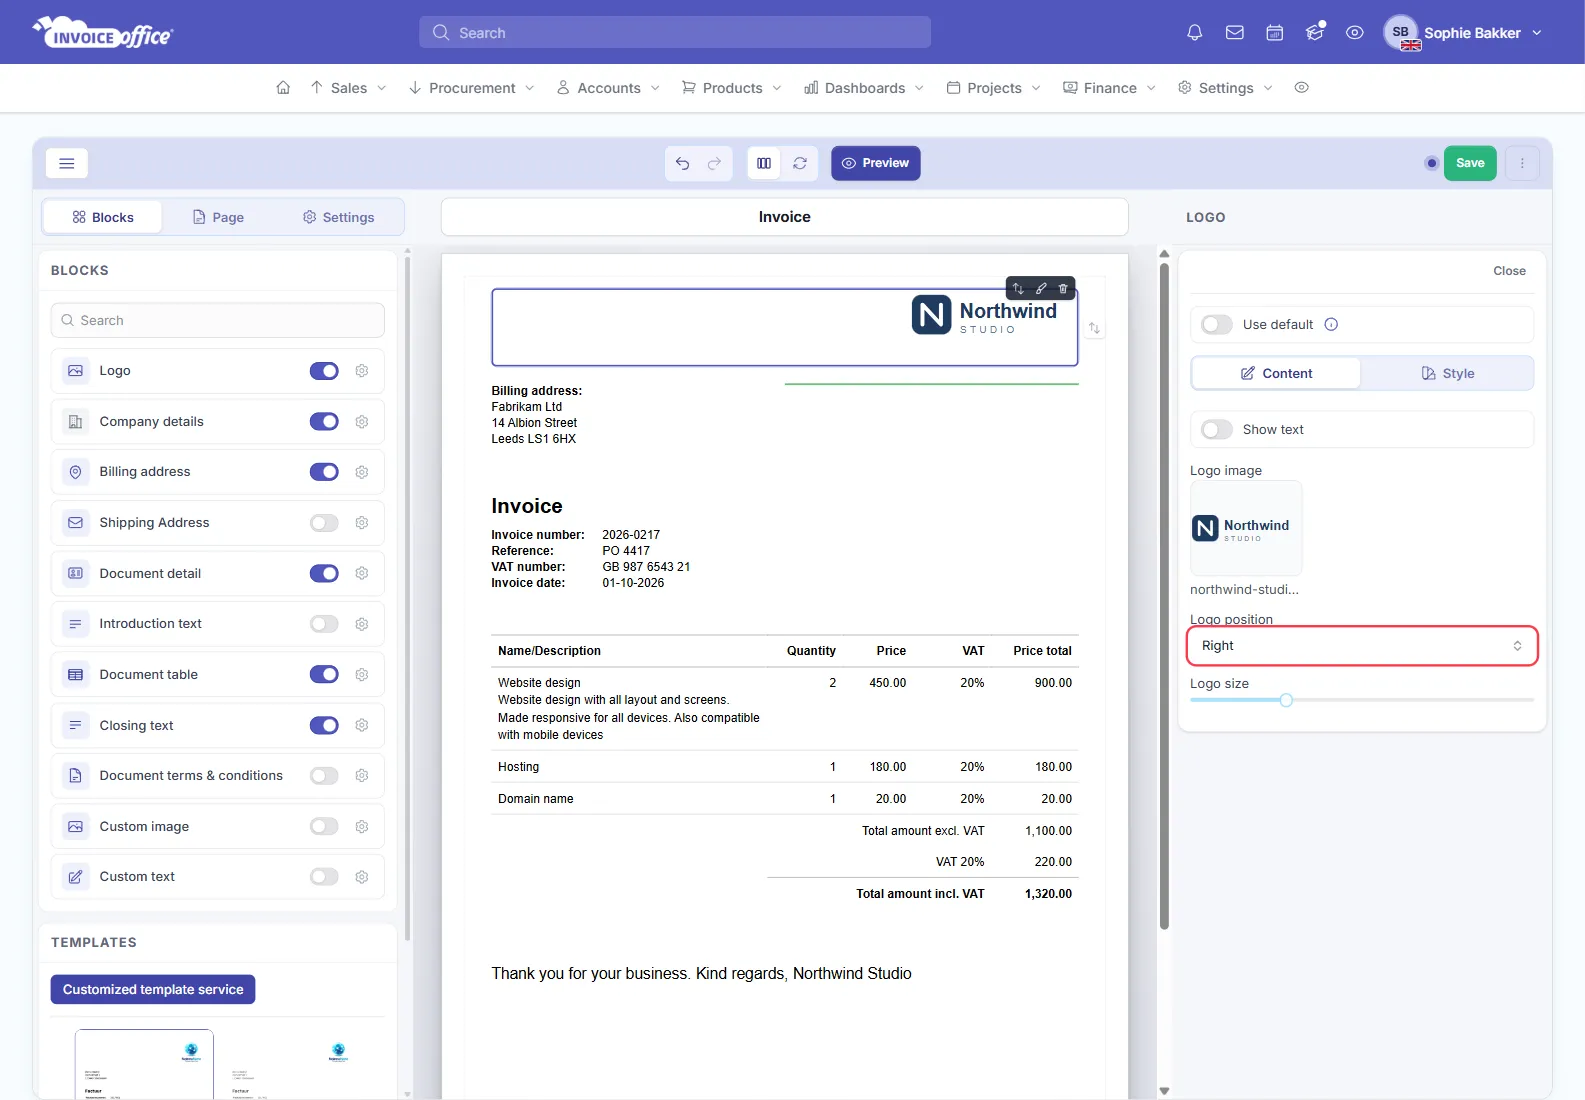Click the undo arrow in editor toolbar
Image resolution: width=1585 pixels, height=1100 pixels.
coord(682,163)
